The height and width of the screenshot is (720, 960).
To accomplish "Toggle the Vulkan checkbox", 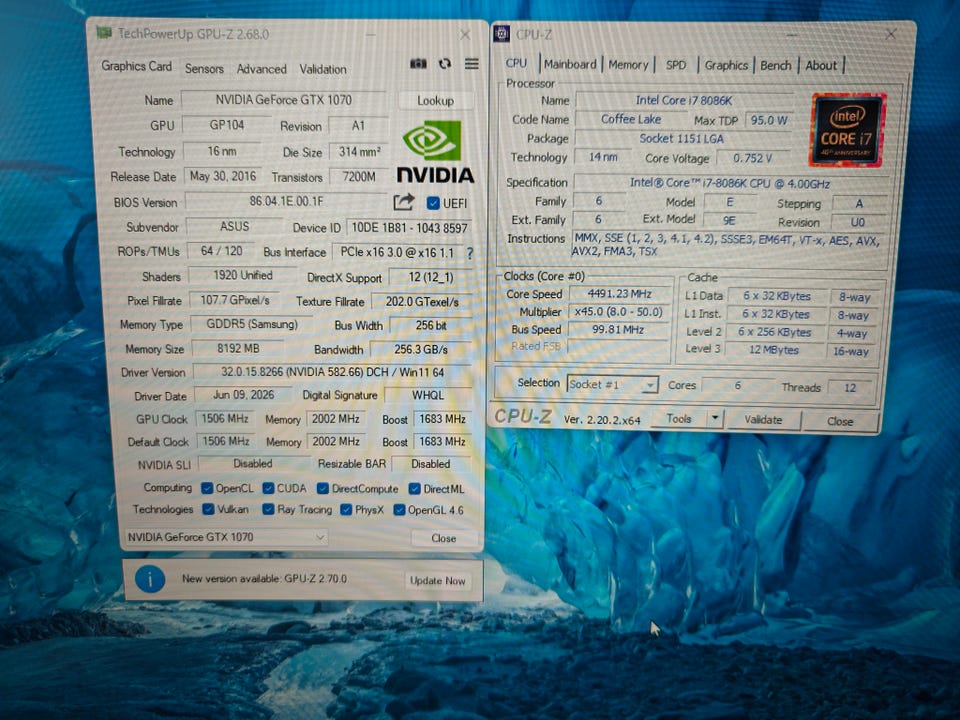I will pyautogui.click(x=208, y=509).
